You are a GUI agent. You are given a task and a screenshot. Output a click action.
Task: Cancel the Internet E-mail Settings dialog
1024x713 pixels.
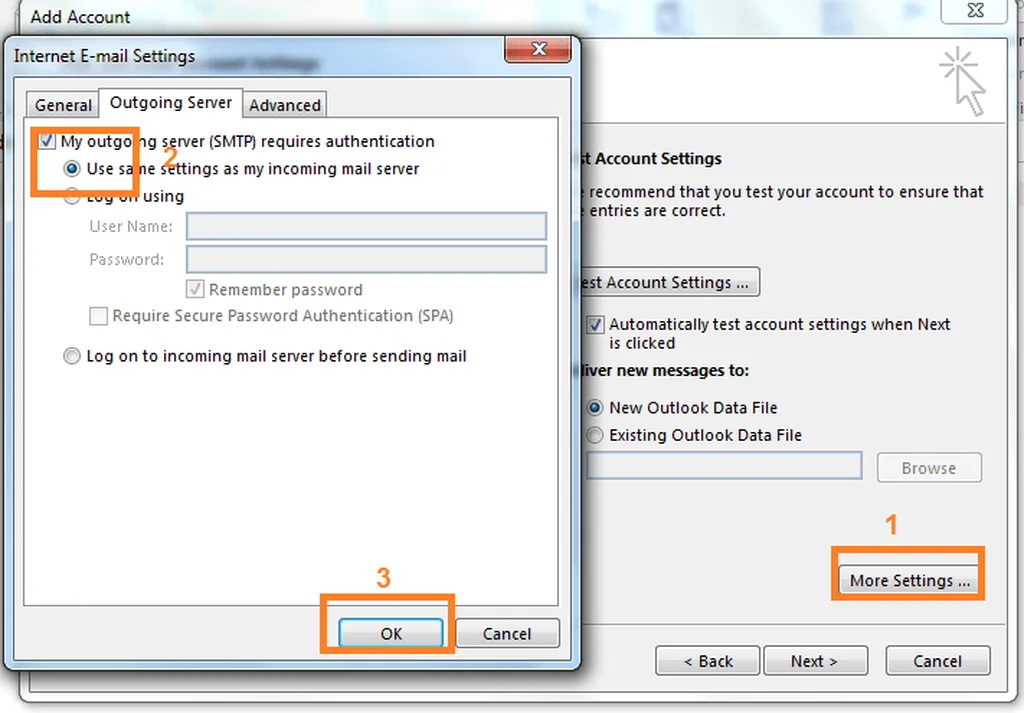(507, 633)
